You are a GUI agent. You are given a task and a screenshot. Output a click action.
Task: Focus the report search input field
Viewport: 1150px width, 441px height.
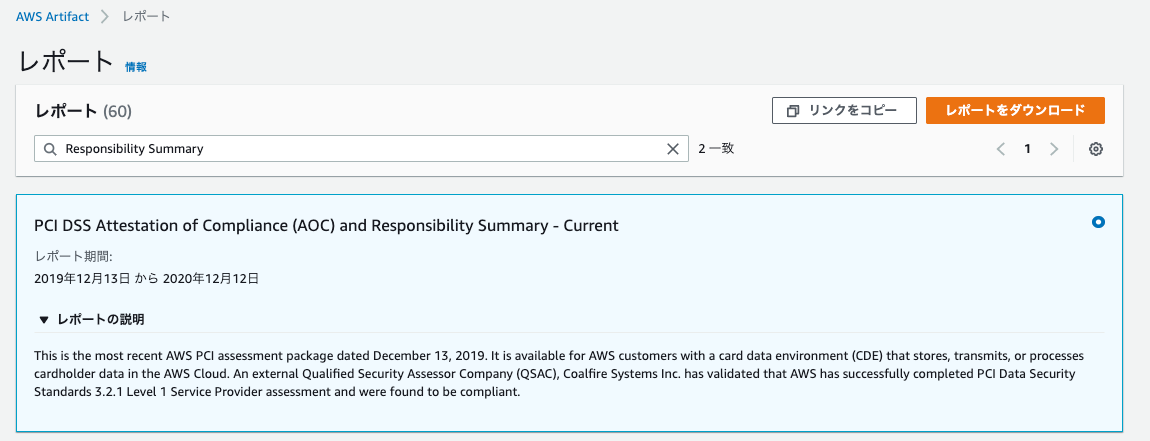click(362, 149)
